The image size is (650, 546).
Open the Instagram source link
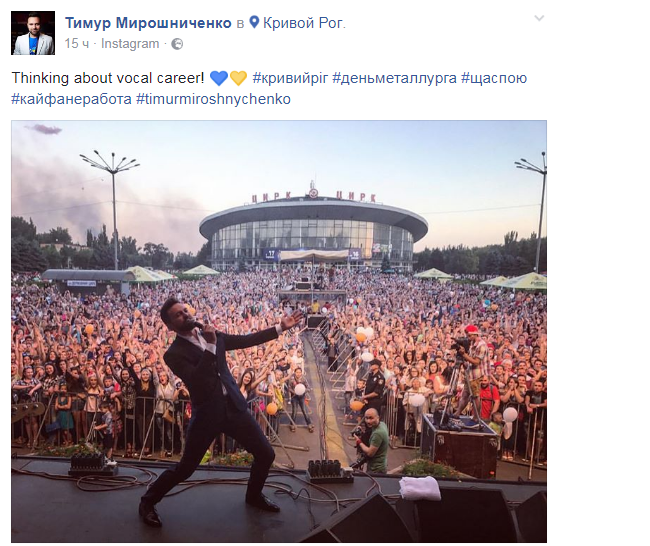pos(130,44)
